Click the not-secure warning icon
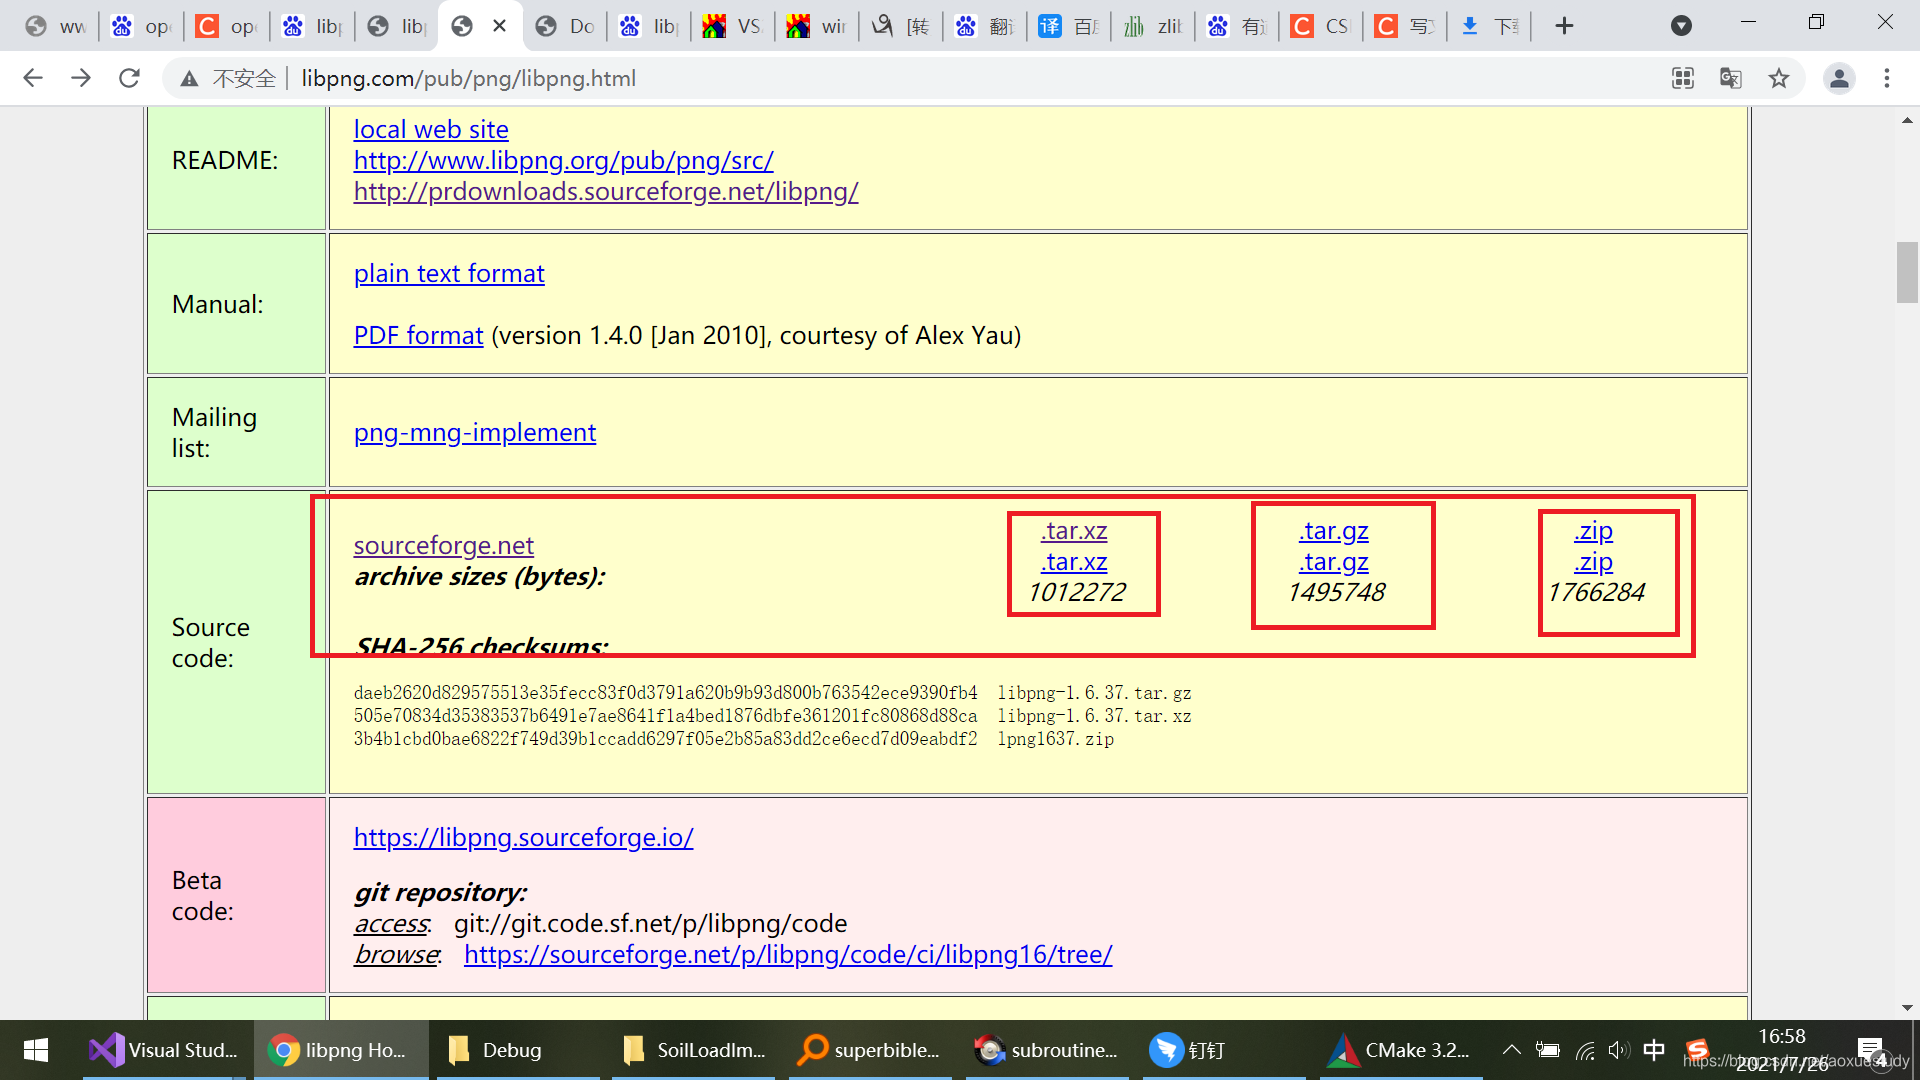Viewport: 1920px width, 1080px height. coord(189,78)
